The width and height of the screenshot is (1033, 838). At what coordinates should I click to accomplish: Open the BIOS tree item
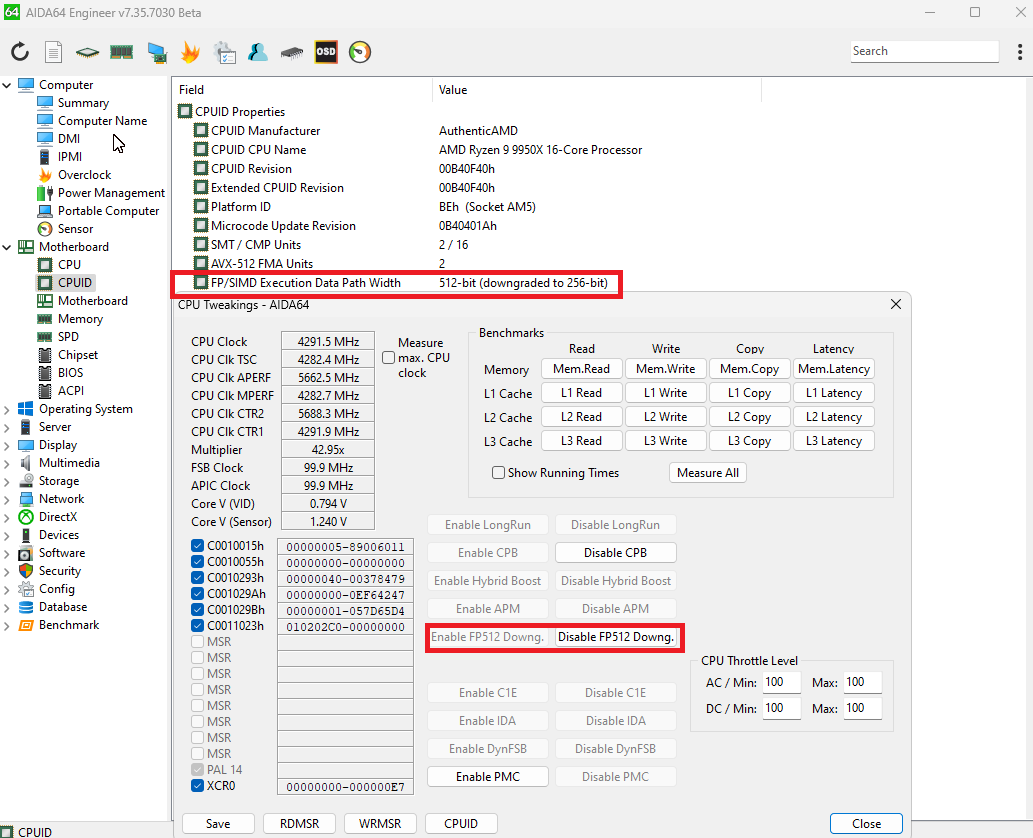[70, 372]
